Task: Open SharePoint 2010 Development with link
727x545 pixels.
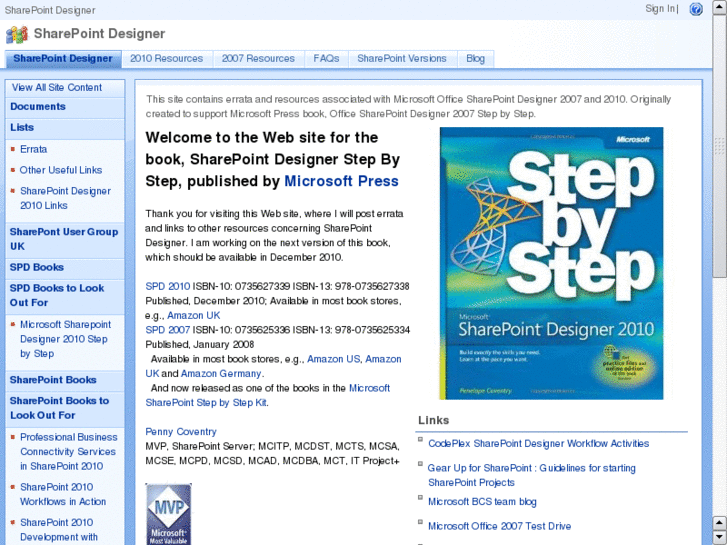Action: (x=59, y=530)
